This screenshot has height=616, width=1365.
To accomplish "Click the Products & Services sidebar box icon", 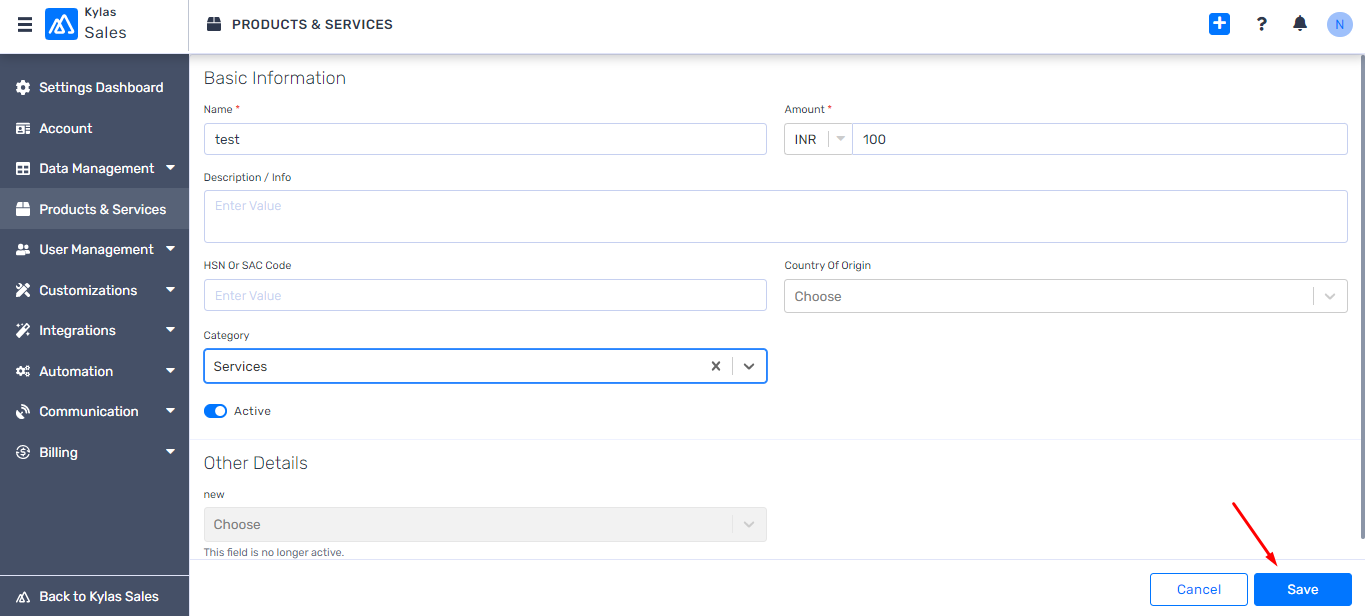I will pyautogui.click(x=23, y=209).
